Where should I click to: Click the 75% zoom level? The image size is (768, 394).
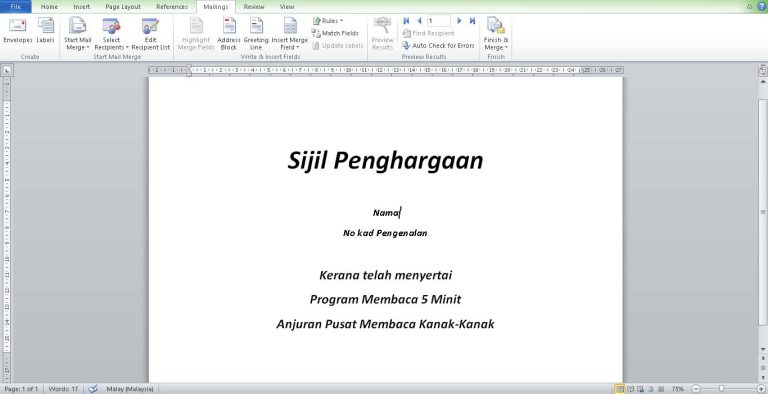[677, 389]
